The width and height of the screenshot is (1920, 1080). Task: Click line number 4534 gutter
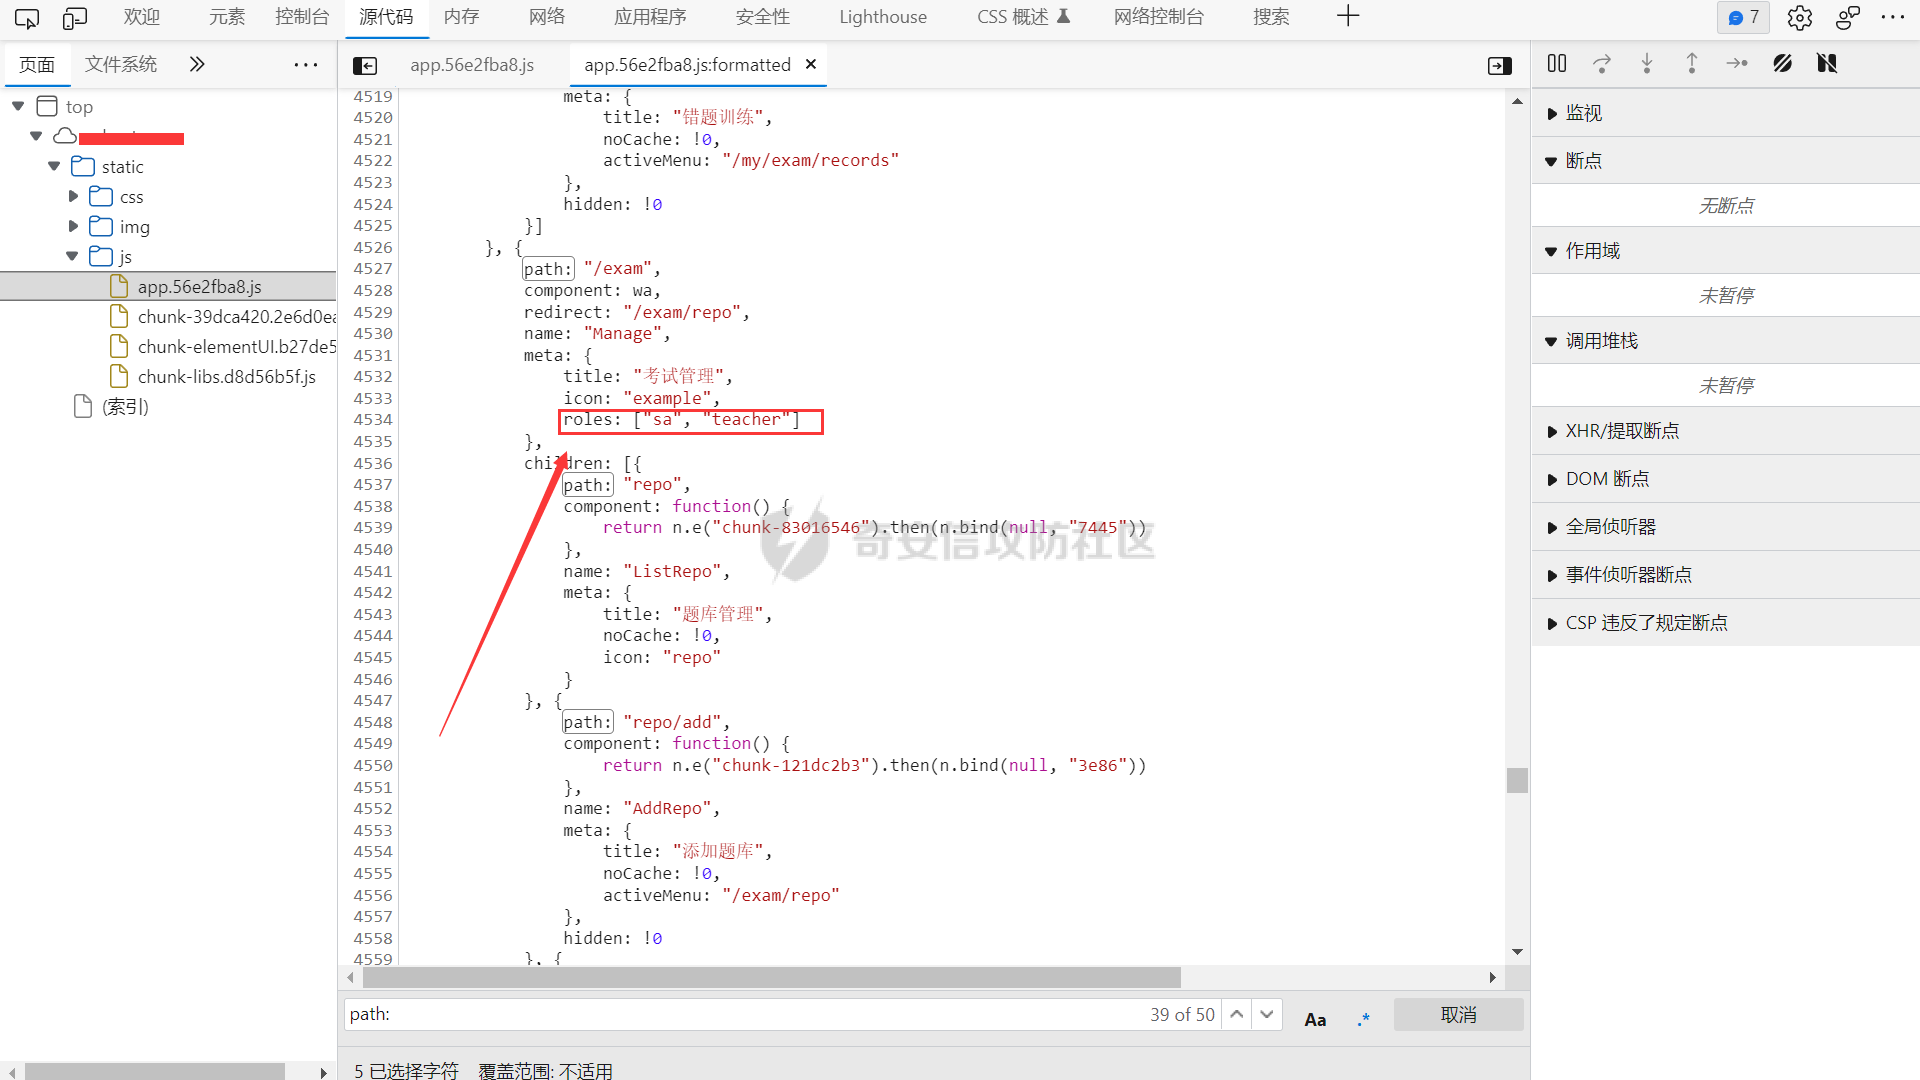pos(372,419)
